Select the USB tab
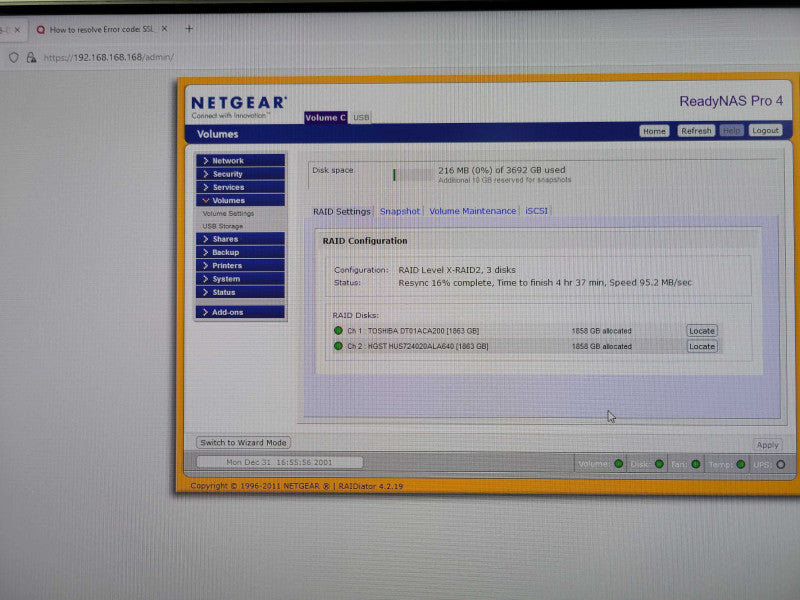The image size is (800, 600). point(361,117)
